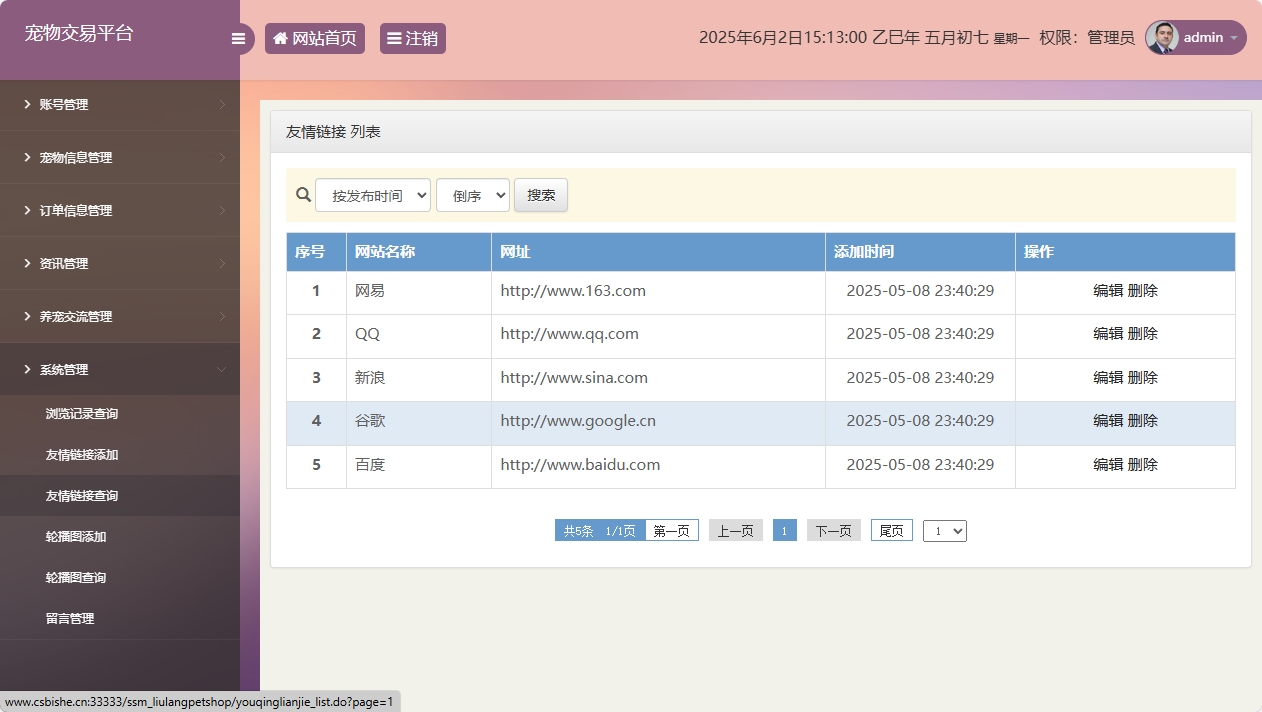Delete the 百度 link row

pyautogui.click(x=1143, y=465)
